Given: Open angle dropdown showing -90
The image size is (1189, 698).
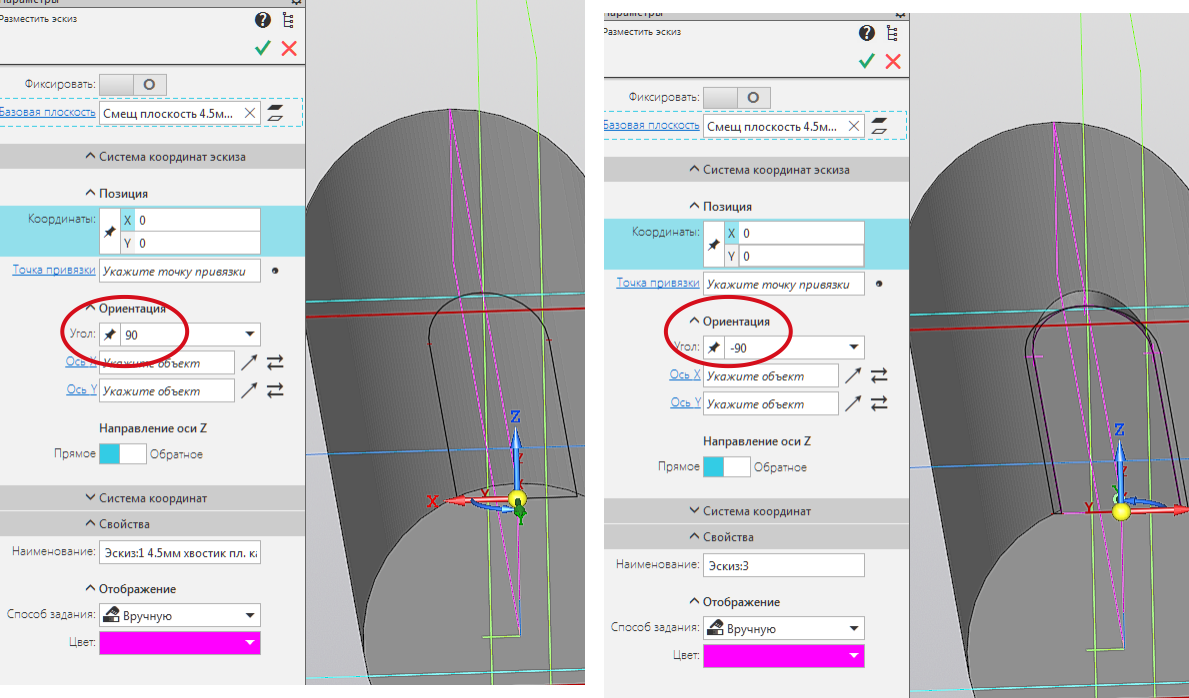Looking at the screenshot, I should (854, 347).
